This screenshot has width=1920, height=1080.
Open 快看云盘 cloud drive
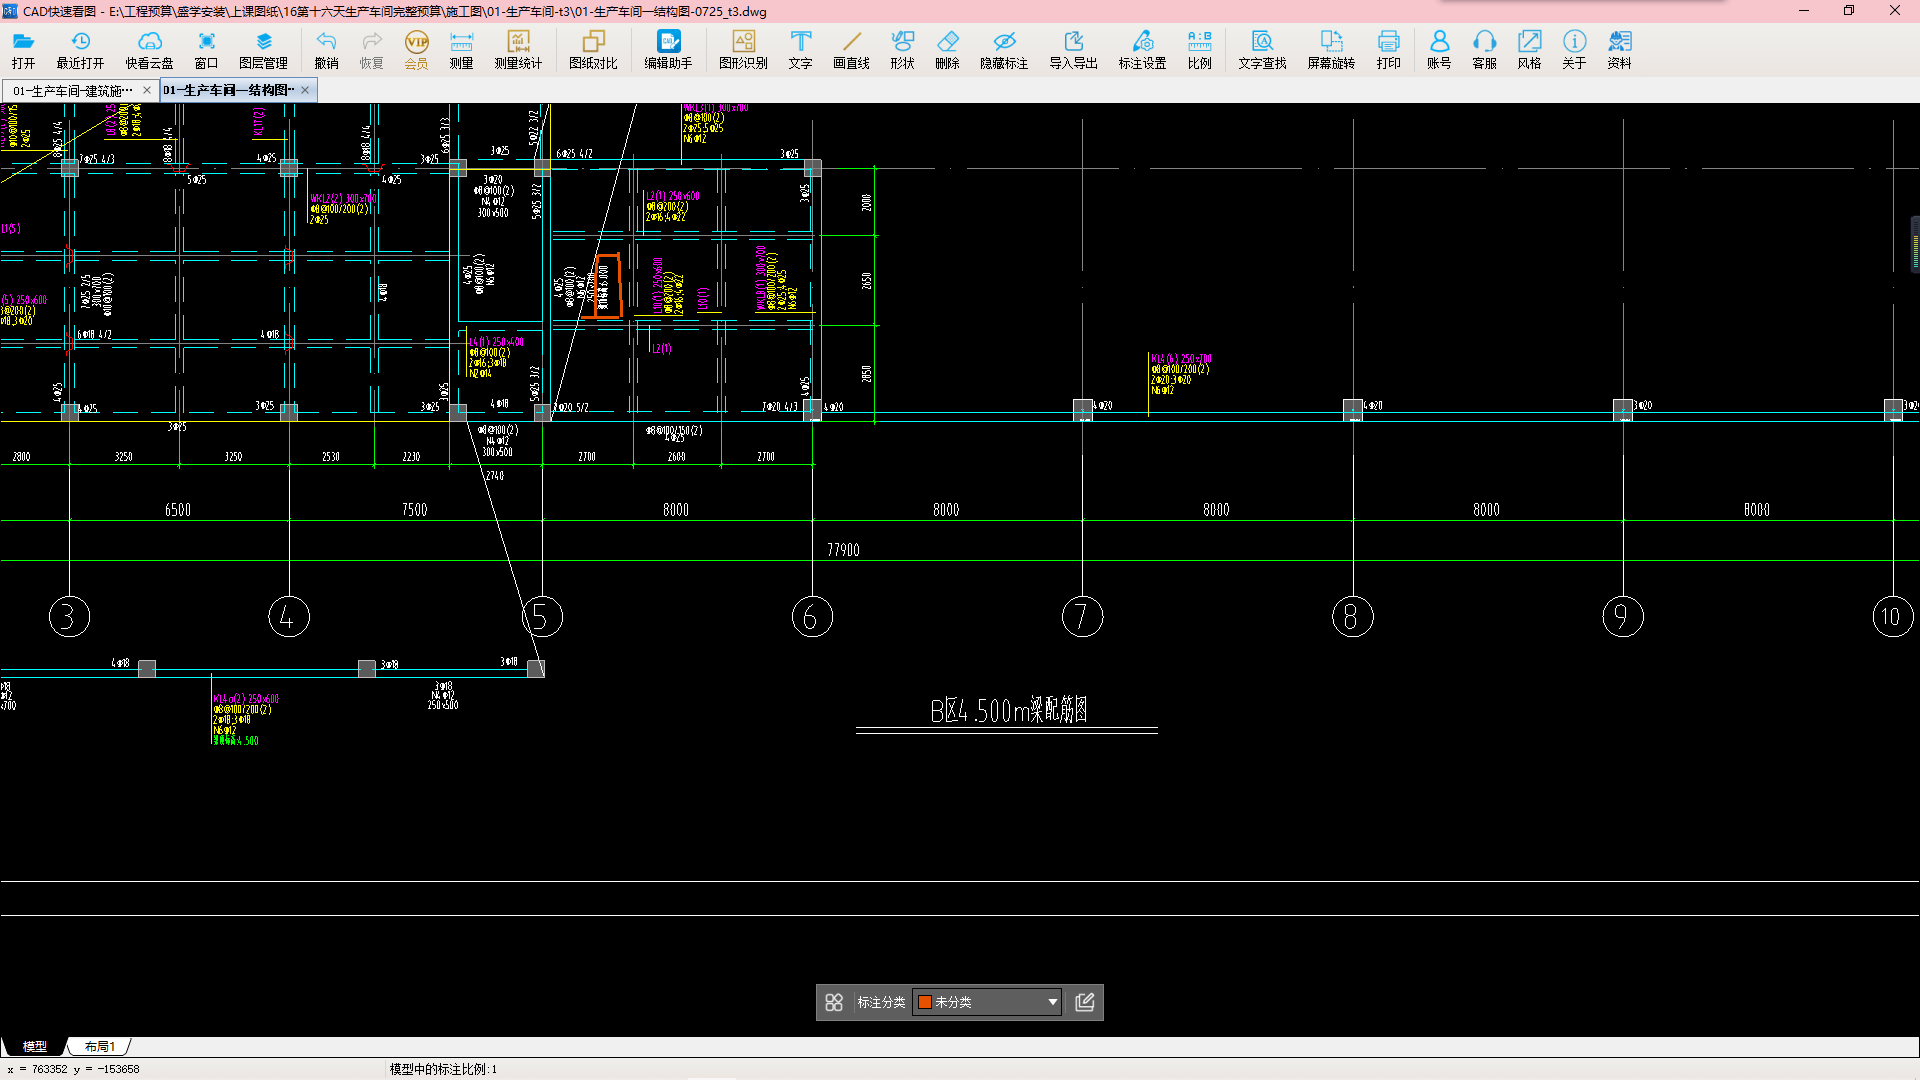(x=149, y=49)
